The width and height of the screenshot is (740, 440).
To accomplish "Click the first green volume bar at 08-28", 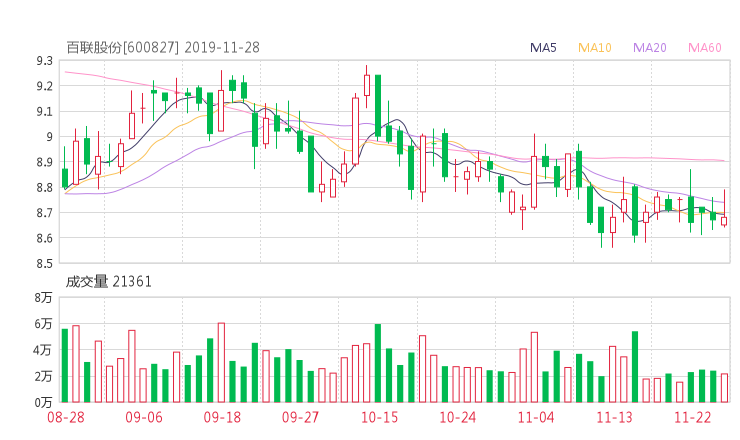I will (x=65, y=365).
